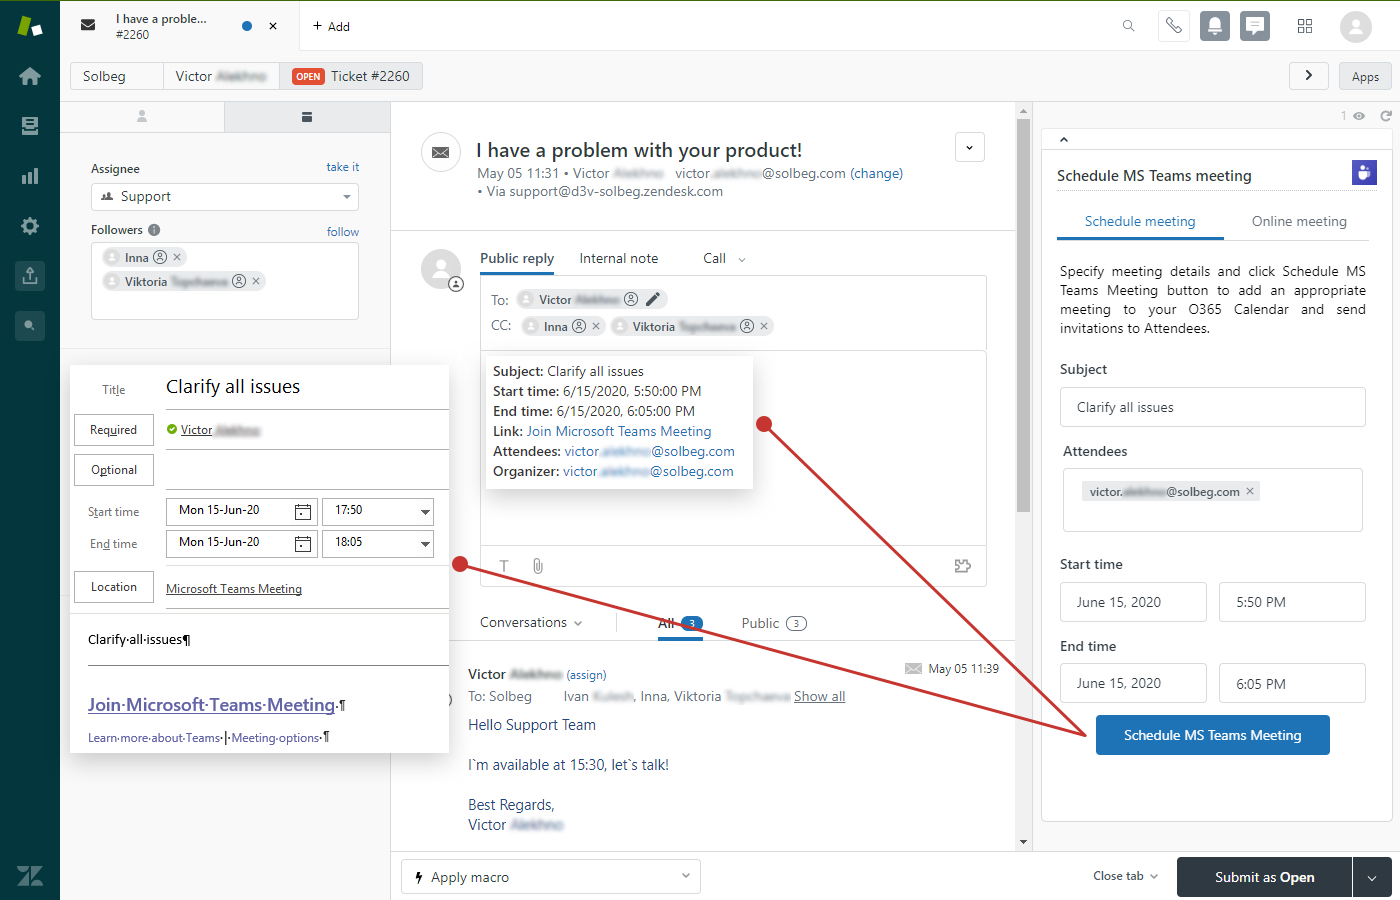Click the follow link
The height and width of the screenshot is (900, 1400).
point(343,231)
